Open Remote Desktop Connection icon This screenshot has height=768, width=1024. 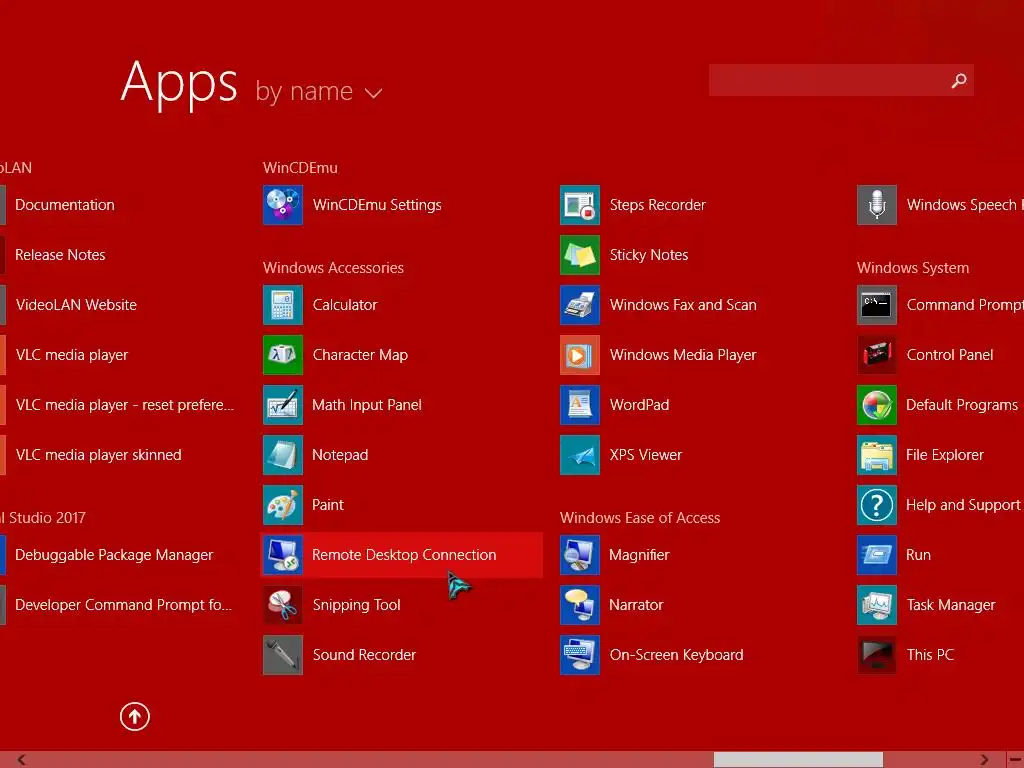click(x=283, y=555)
